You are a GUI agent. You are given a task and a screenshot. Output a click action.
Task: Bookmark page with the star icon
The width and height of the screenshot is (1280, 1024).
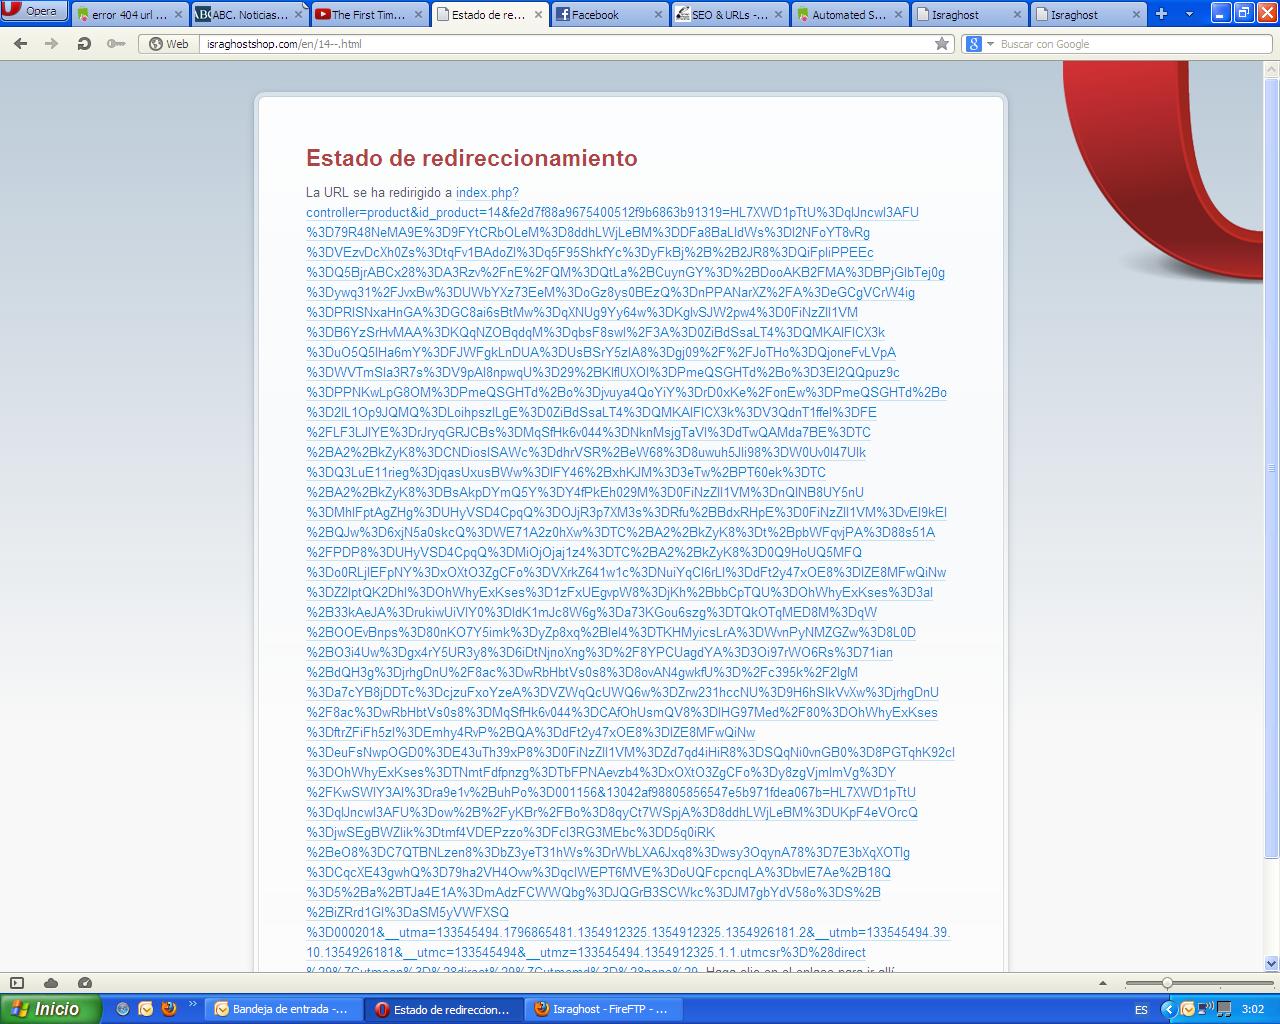pos(941,44)
